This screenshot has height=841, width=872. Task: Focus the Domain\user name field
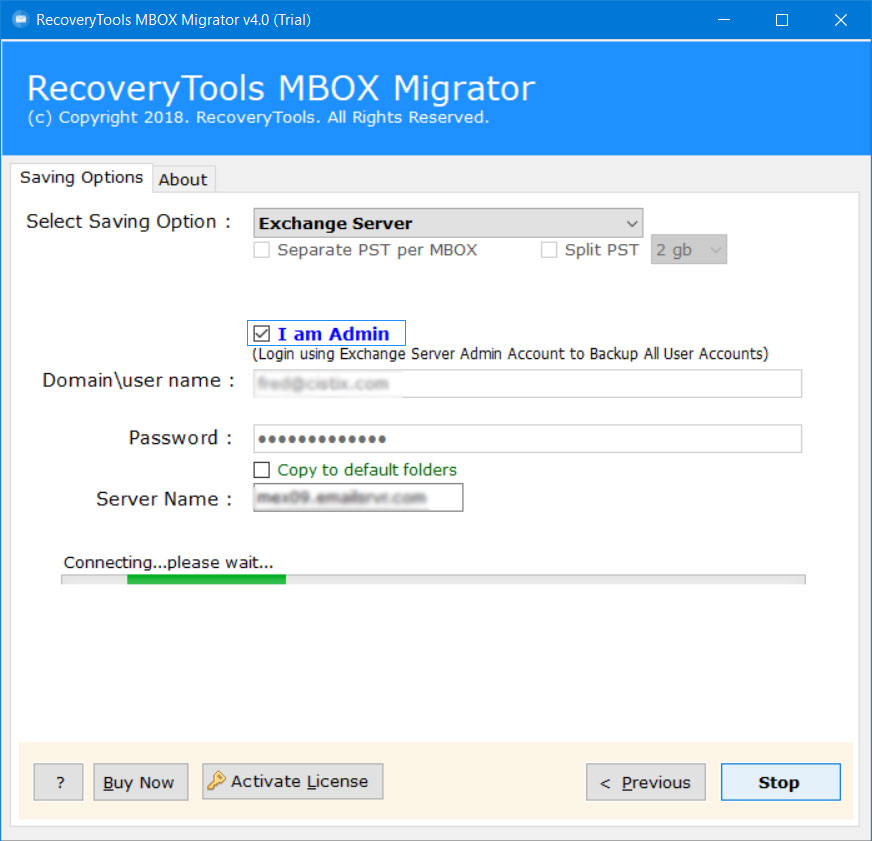tap(527, 384)
